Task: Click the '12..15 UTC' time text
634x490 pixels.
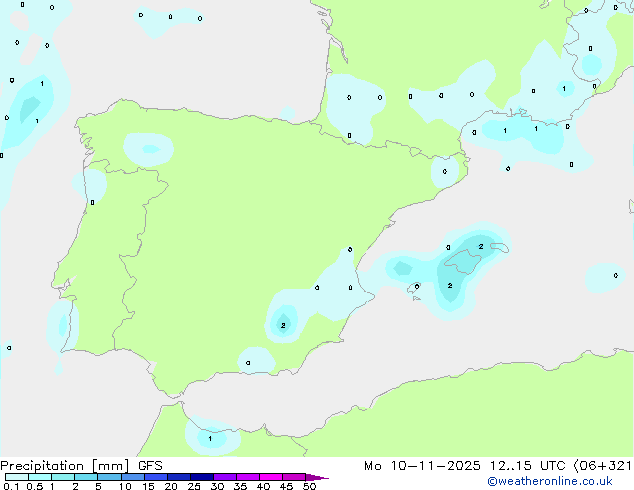Action: (527, 466)
